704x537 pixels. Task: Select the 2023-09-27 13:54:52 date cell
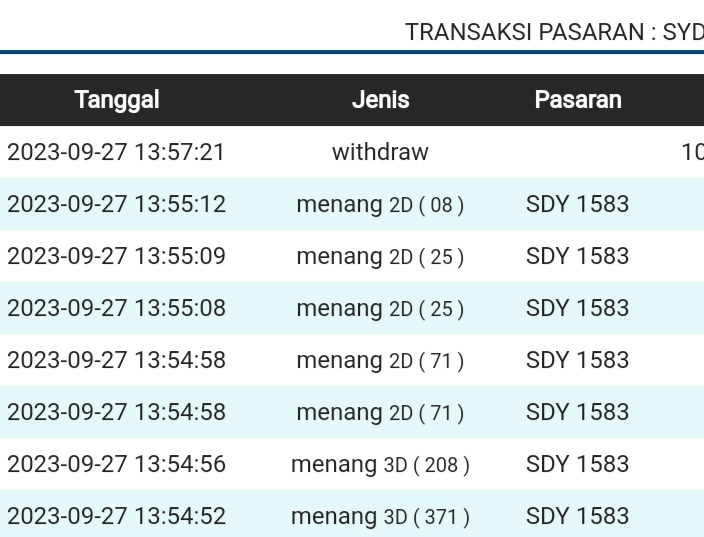(x=116, y=516)
